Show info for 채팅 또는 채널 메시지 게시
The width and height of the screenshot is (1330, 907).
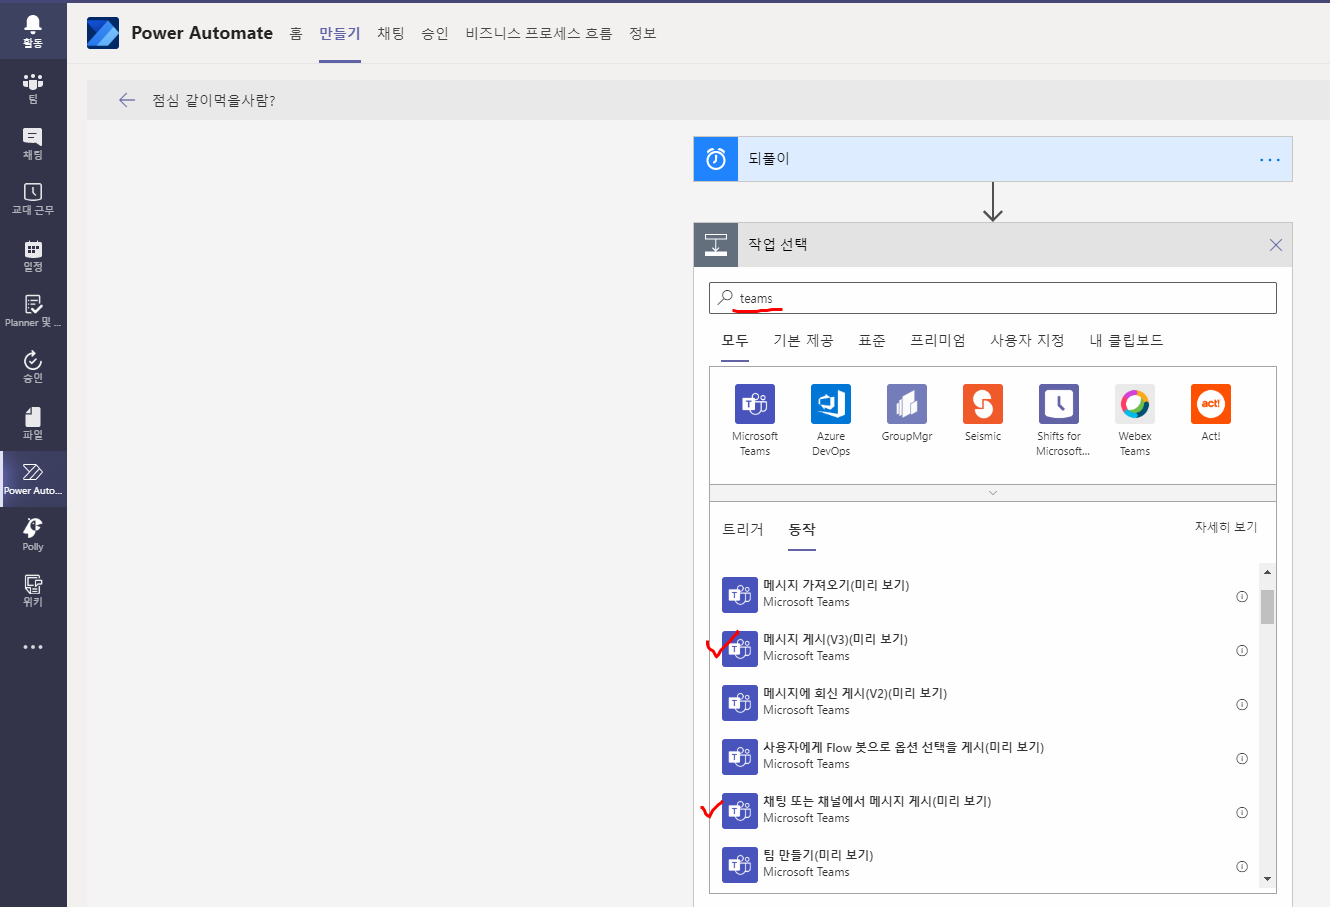coord(1242,813)
